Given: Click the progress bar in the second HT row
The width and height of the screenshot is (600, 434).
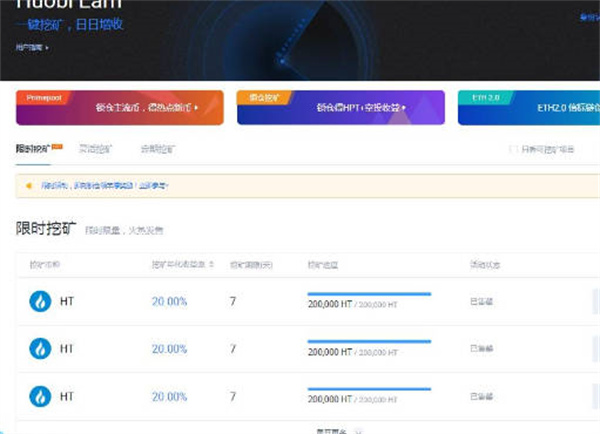Looking at the screenshot, I should (369, 341).
